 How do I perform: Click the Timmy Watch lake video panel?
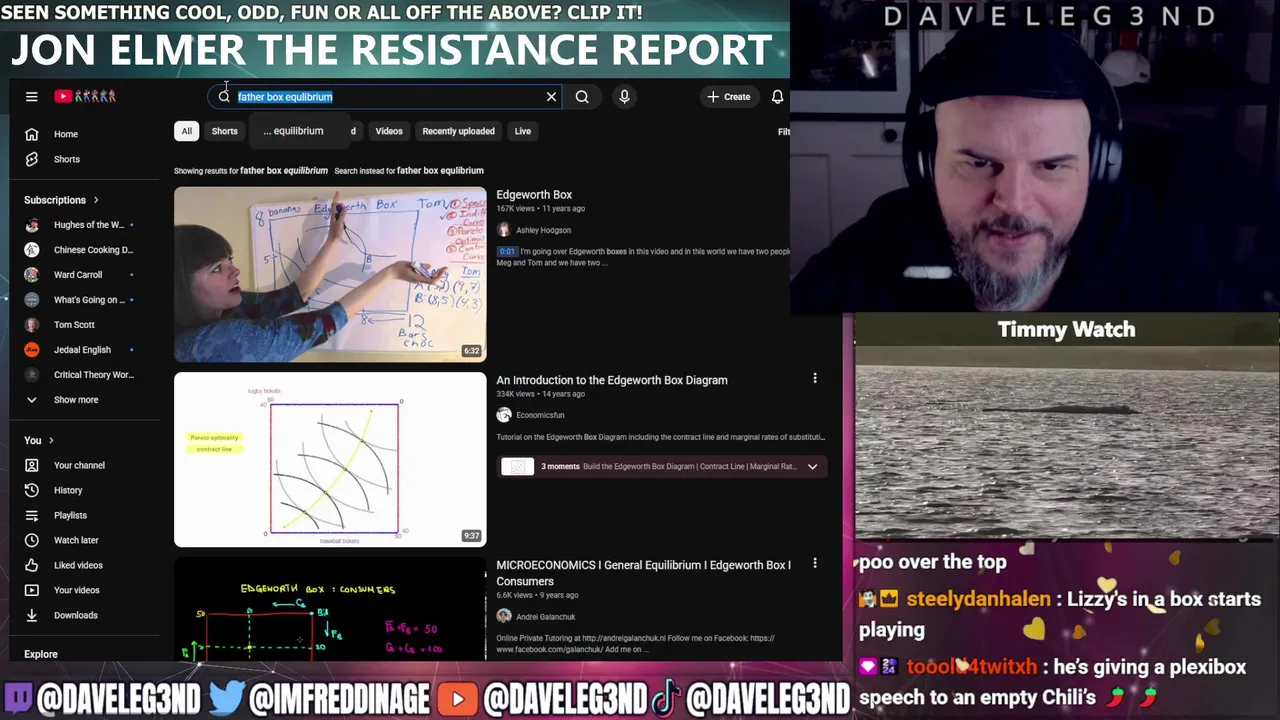[1066, 444]
